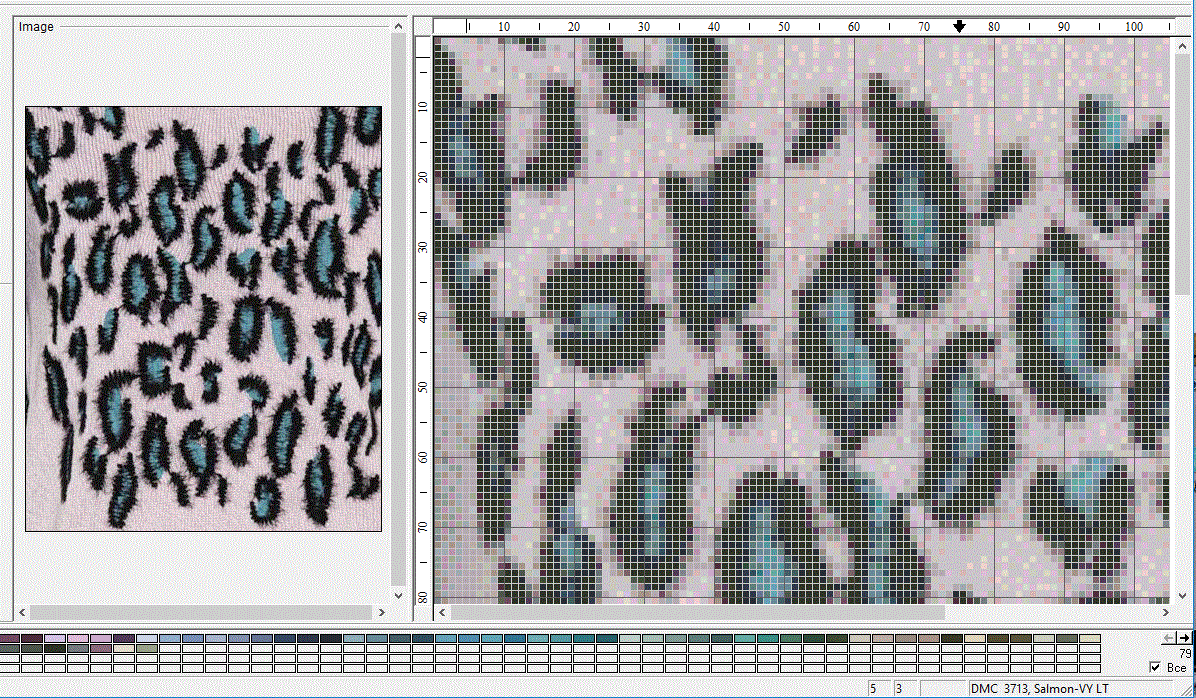The width and height of the screenshot is (1196, 698).
Task: Advance the palette with the right arrow
Action: point(1184,638)
